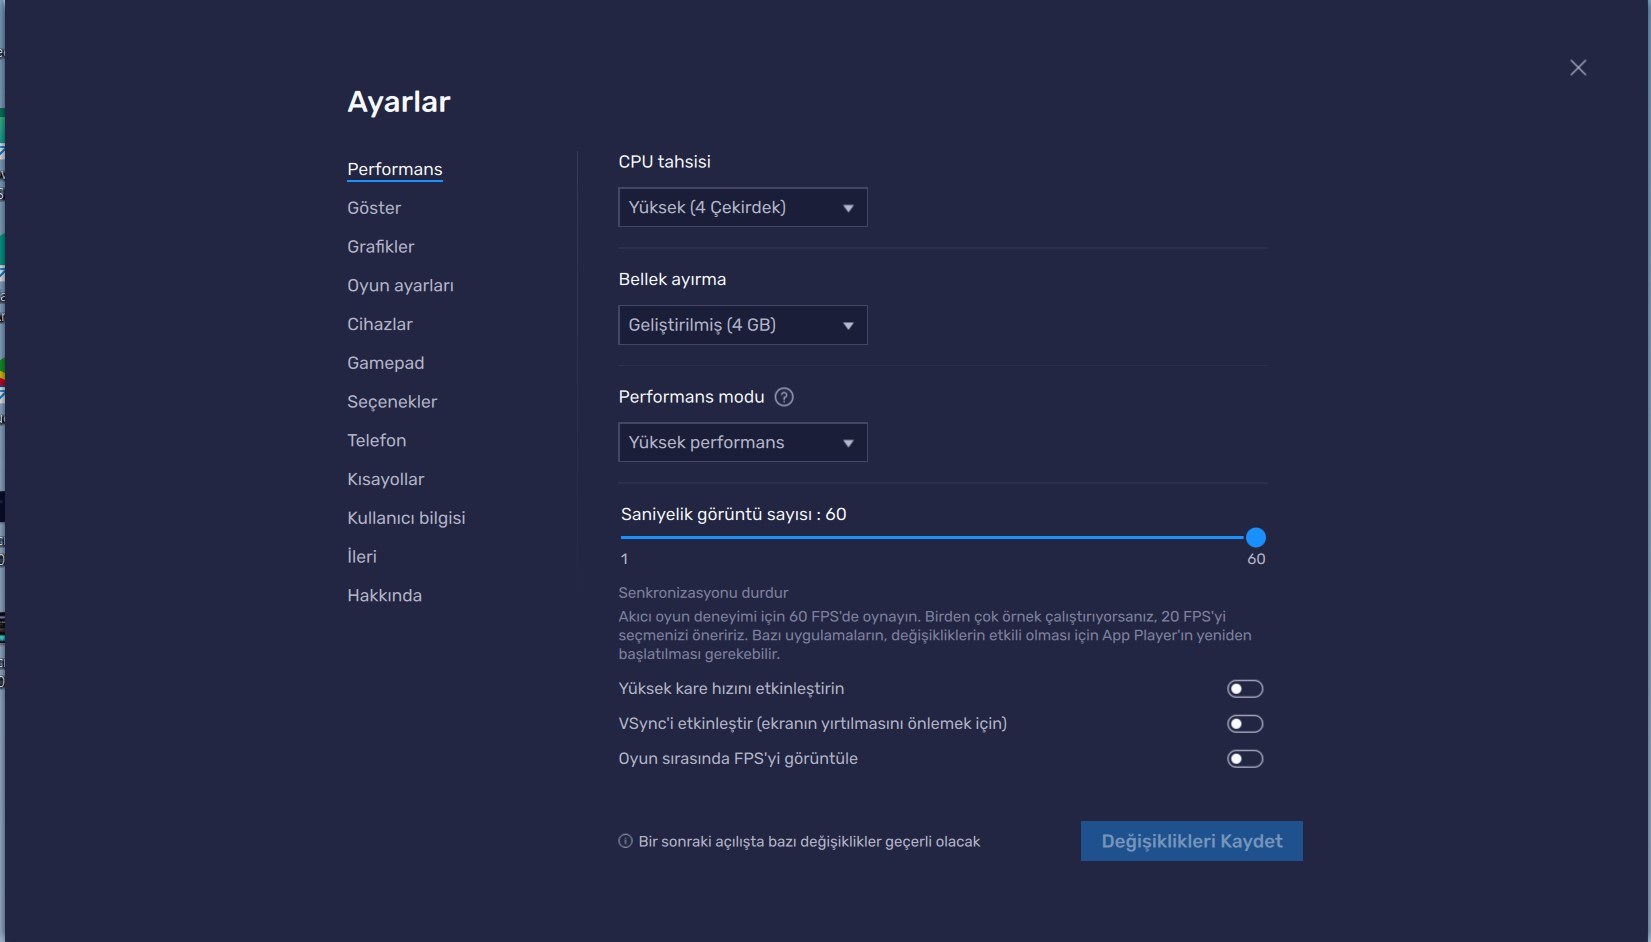The image size is (1651, 942).
Task: Go to the İleri section
Action: (x=361, y=557)
